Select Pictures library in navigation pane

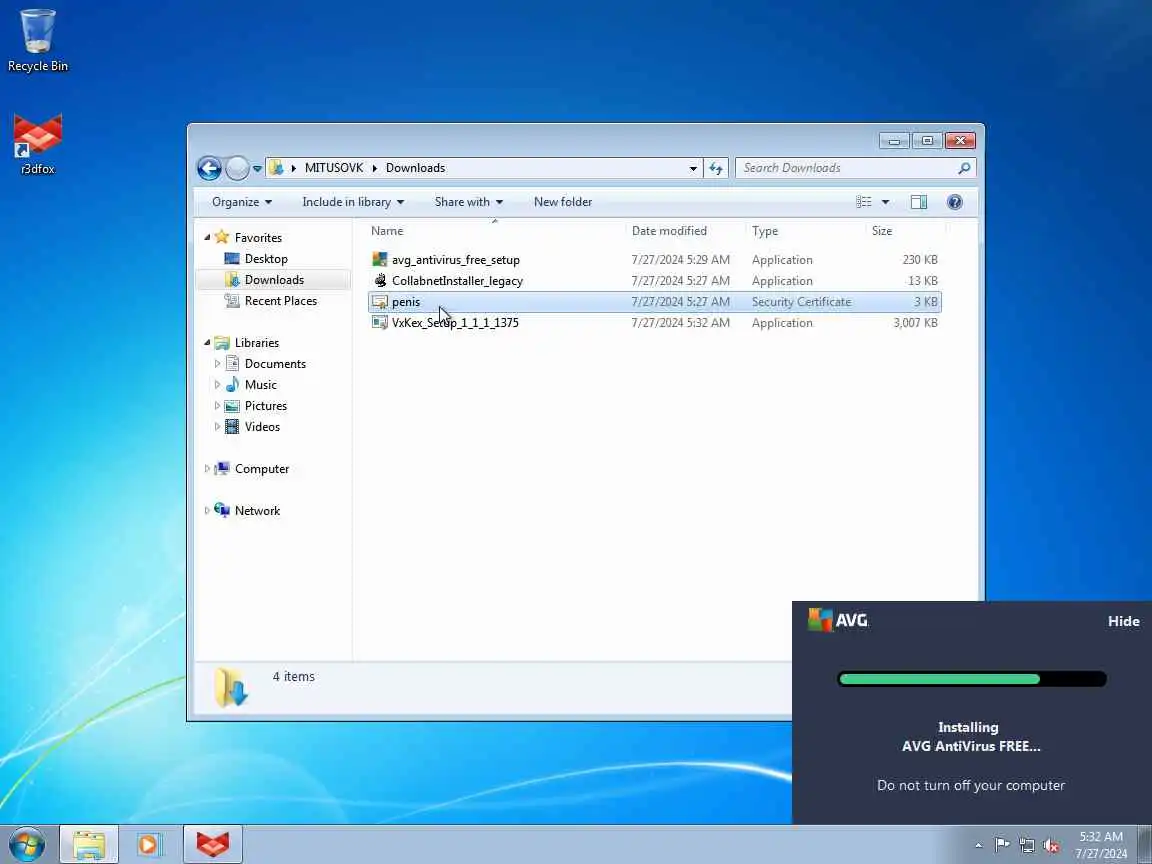[x=265, y=406]
